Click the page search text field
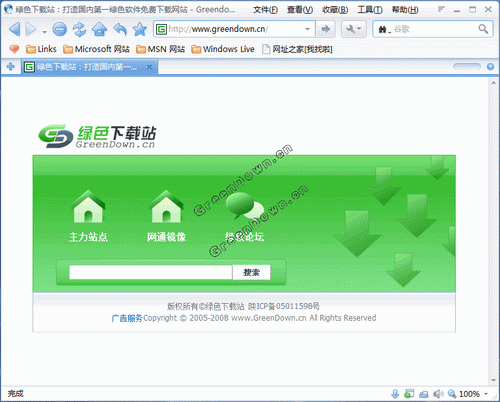Screen dimensions: 500x402 (x=151, y=272)
